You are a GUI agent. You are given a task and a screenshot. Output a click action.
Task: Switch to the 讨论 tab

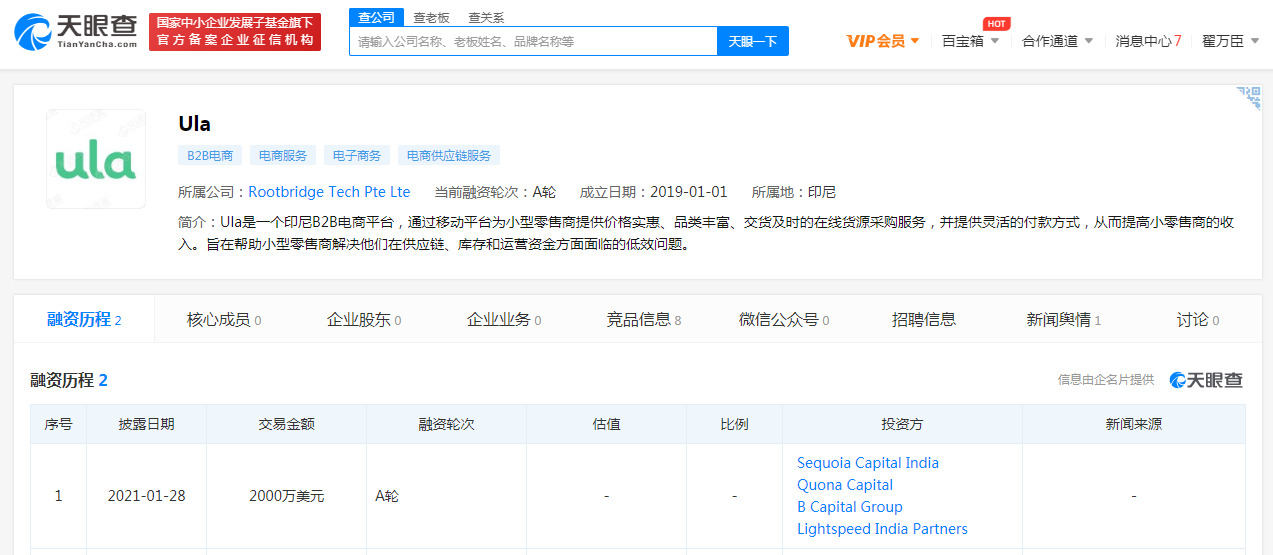click(1198, 320)
